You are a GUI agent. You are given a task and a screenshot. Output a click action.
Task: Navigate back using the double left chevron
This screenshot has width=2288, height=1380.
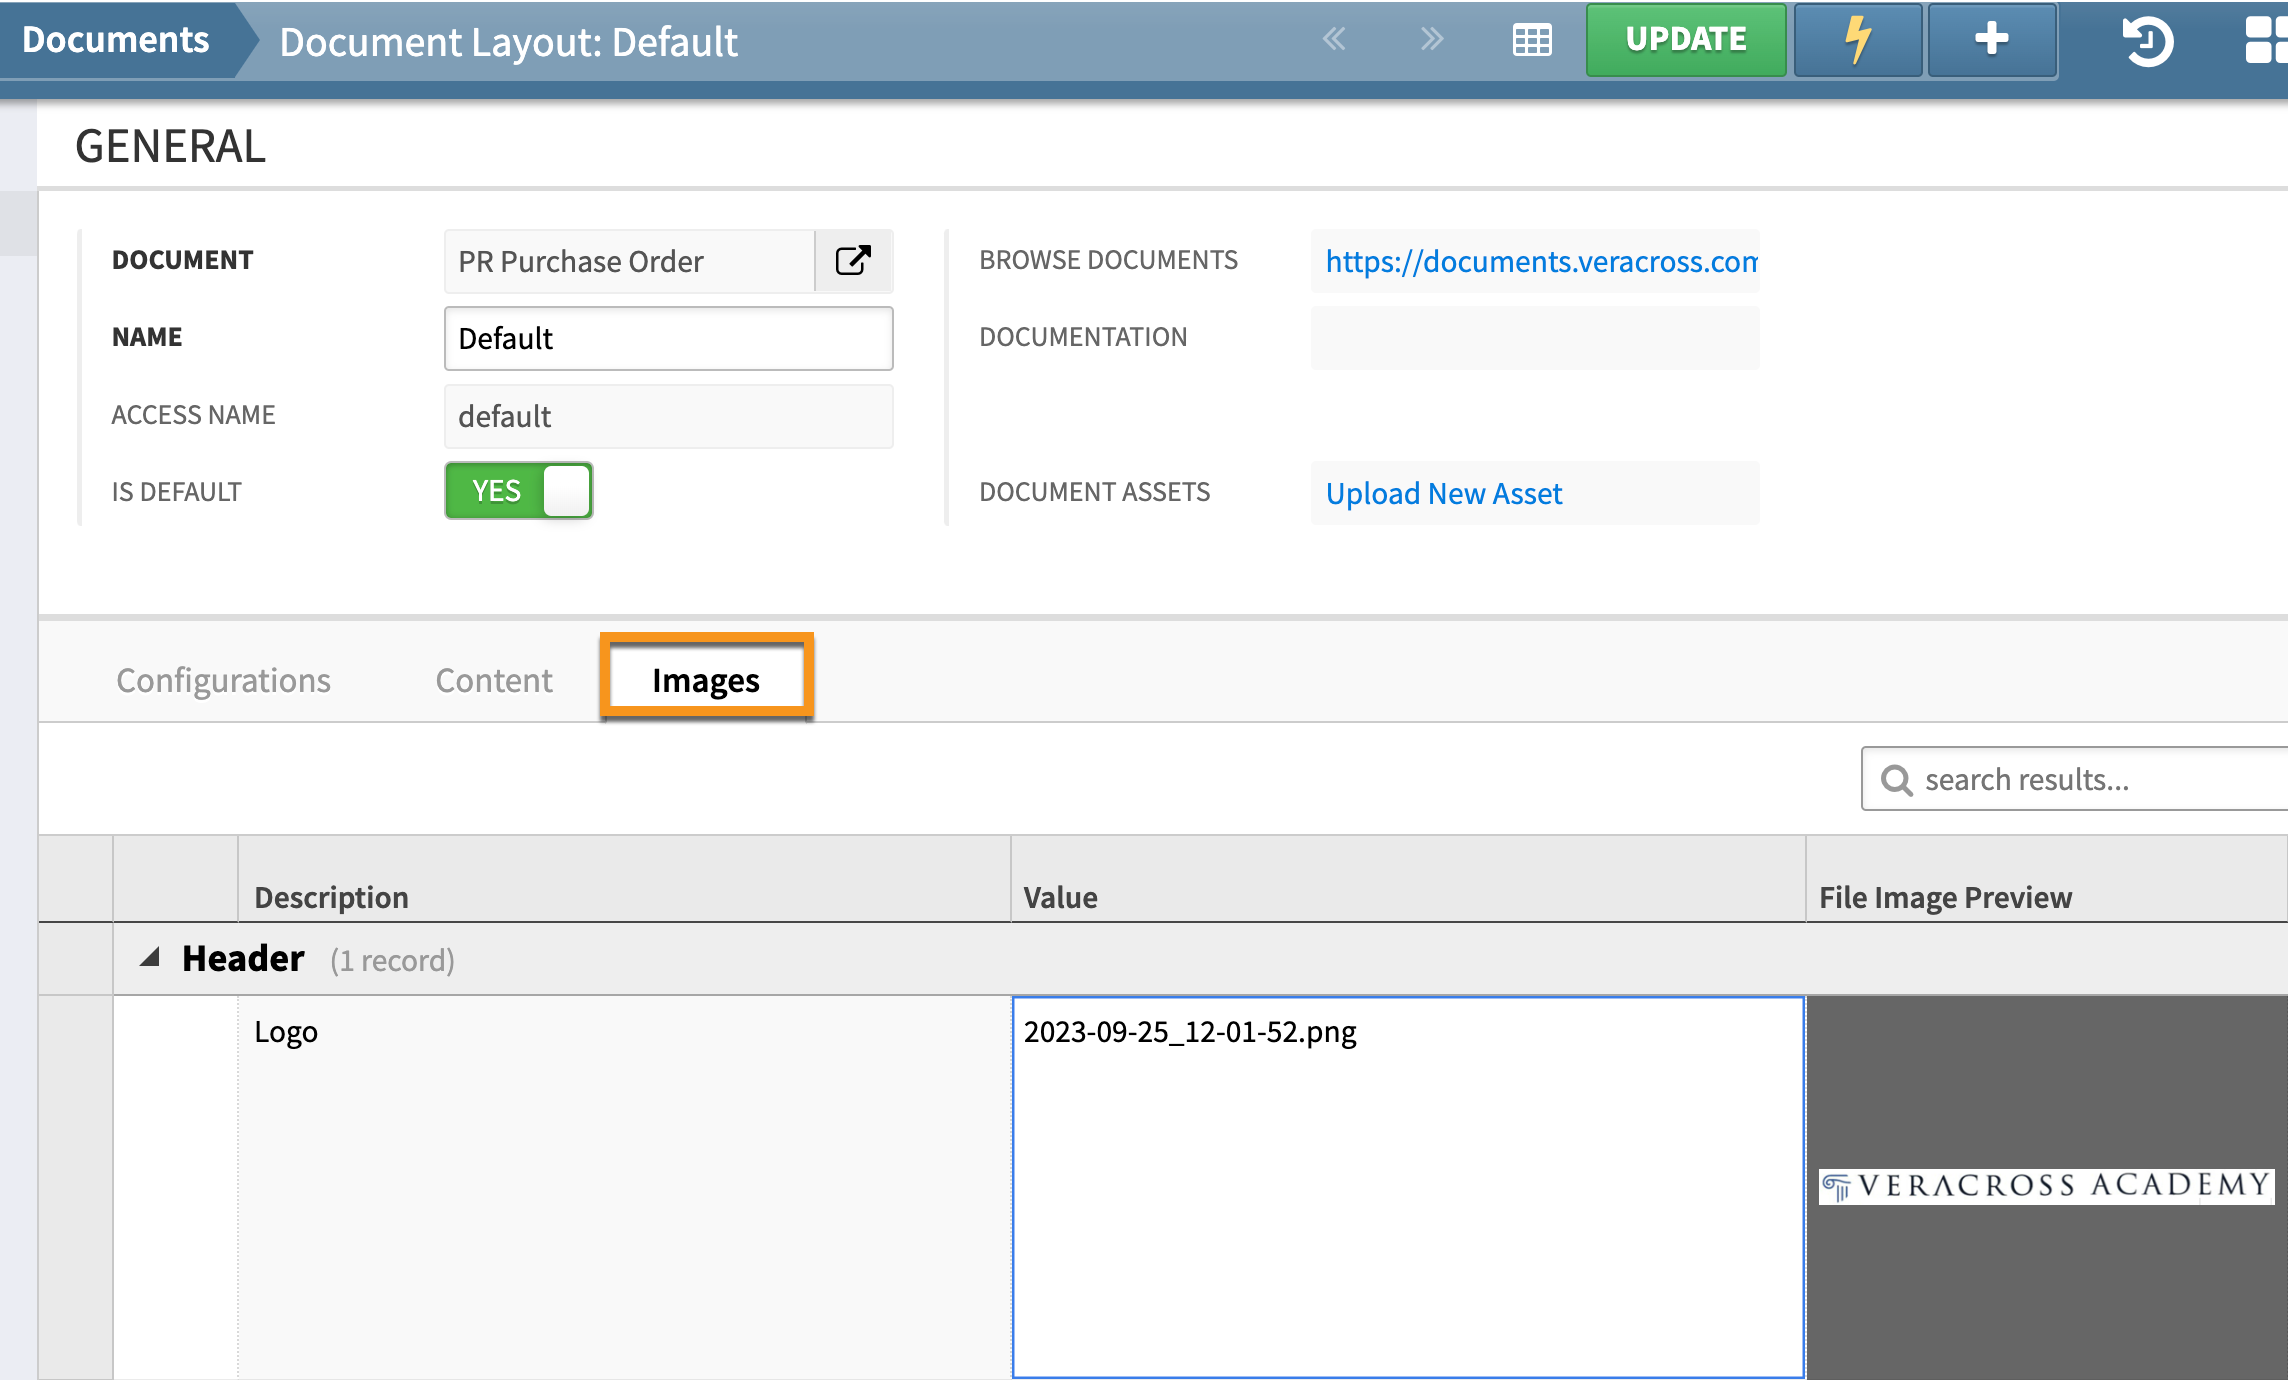point(1334,40)
